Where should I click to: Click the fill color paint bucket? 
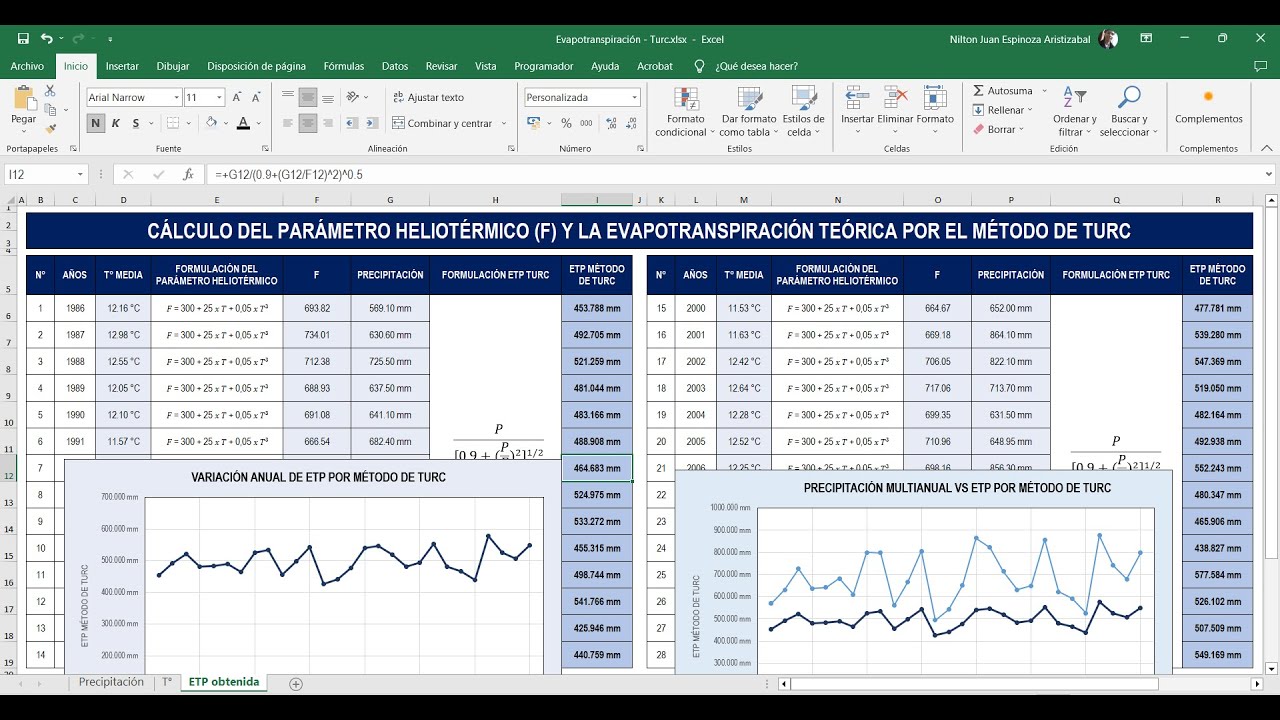click(211, 123)
